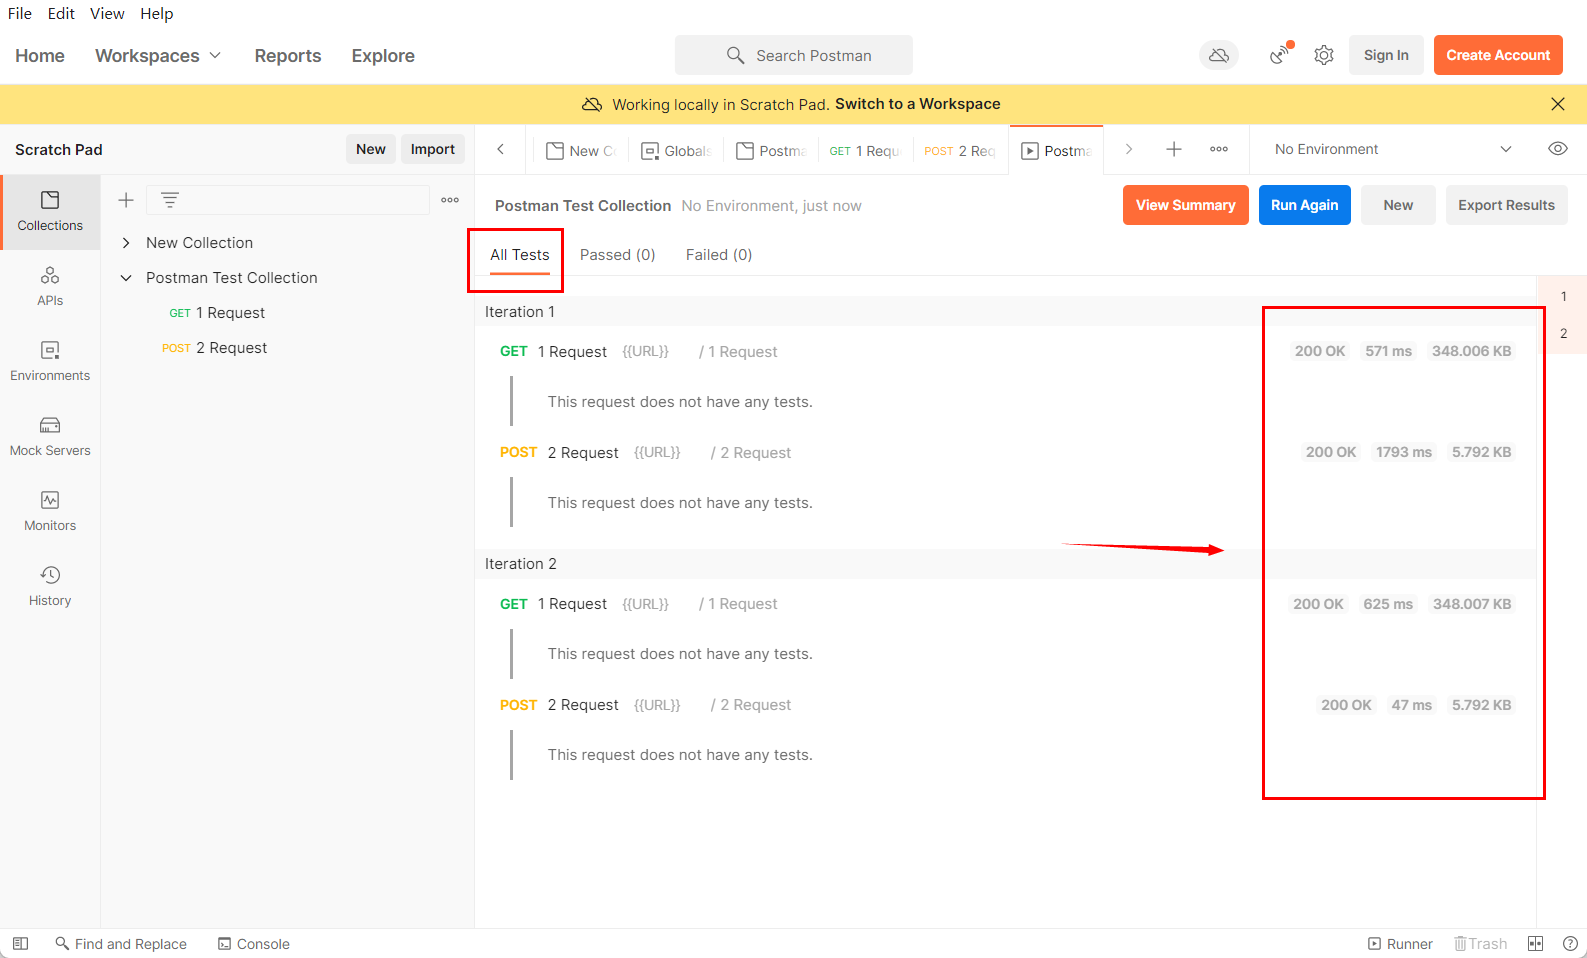Switch to the Passed (0) tab
1587x958 pixels.
[x=618, y=255]
